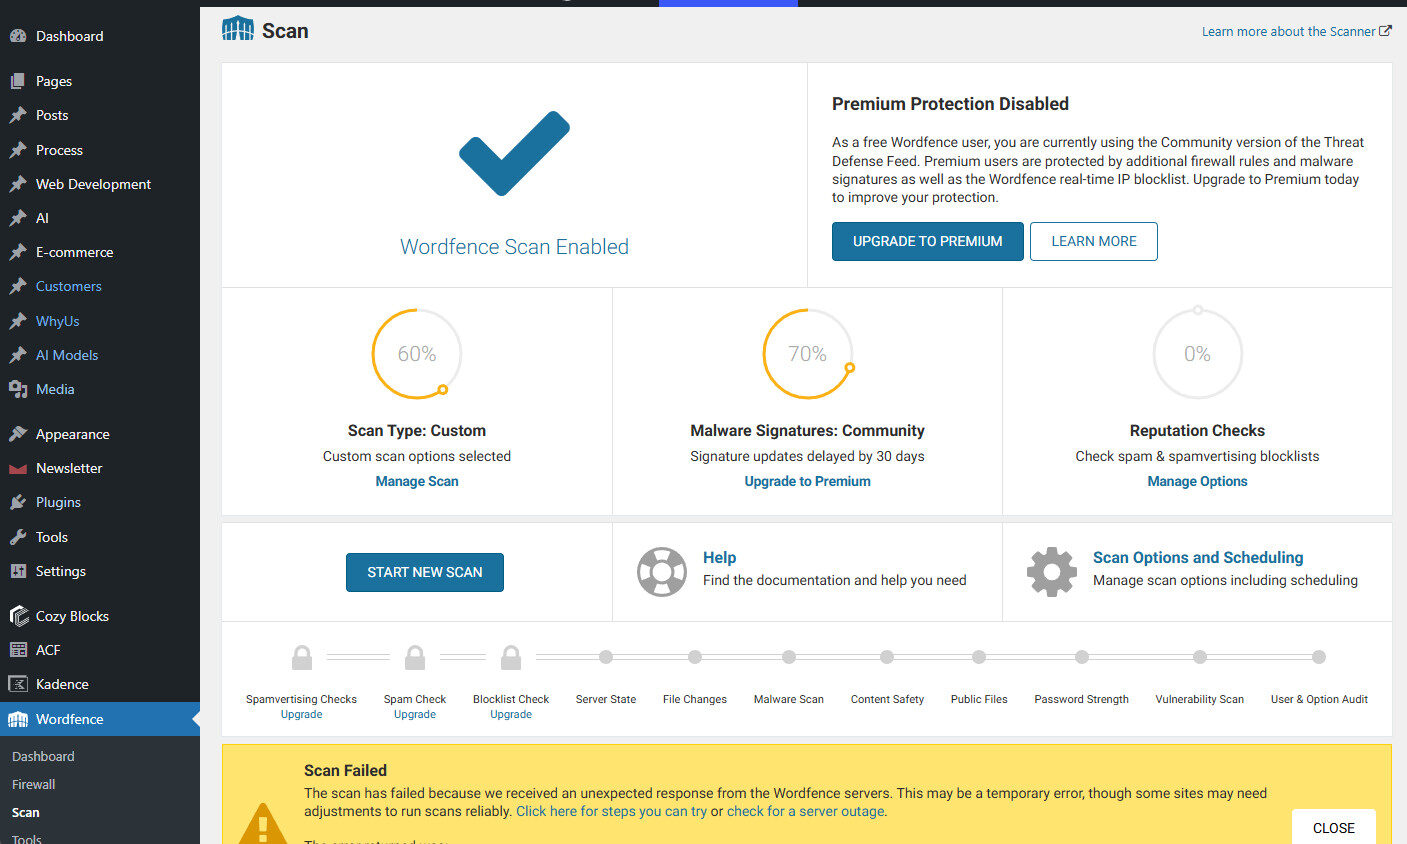Image resolution: width=1407 pixels, height=844 pixels.
Task: Open Scan Options and Scheduling link
Action: click(1198, 557)
